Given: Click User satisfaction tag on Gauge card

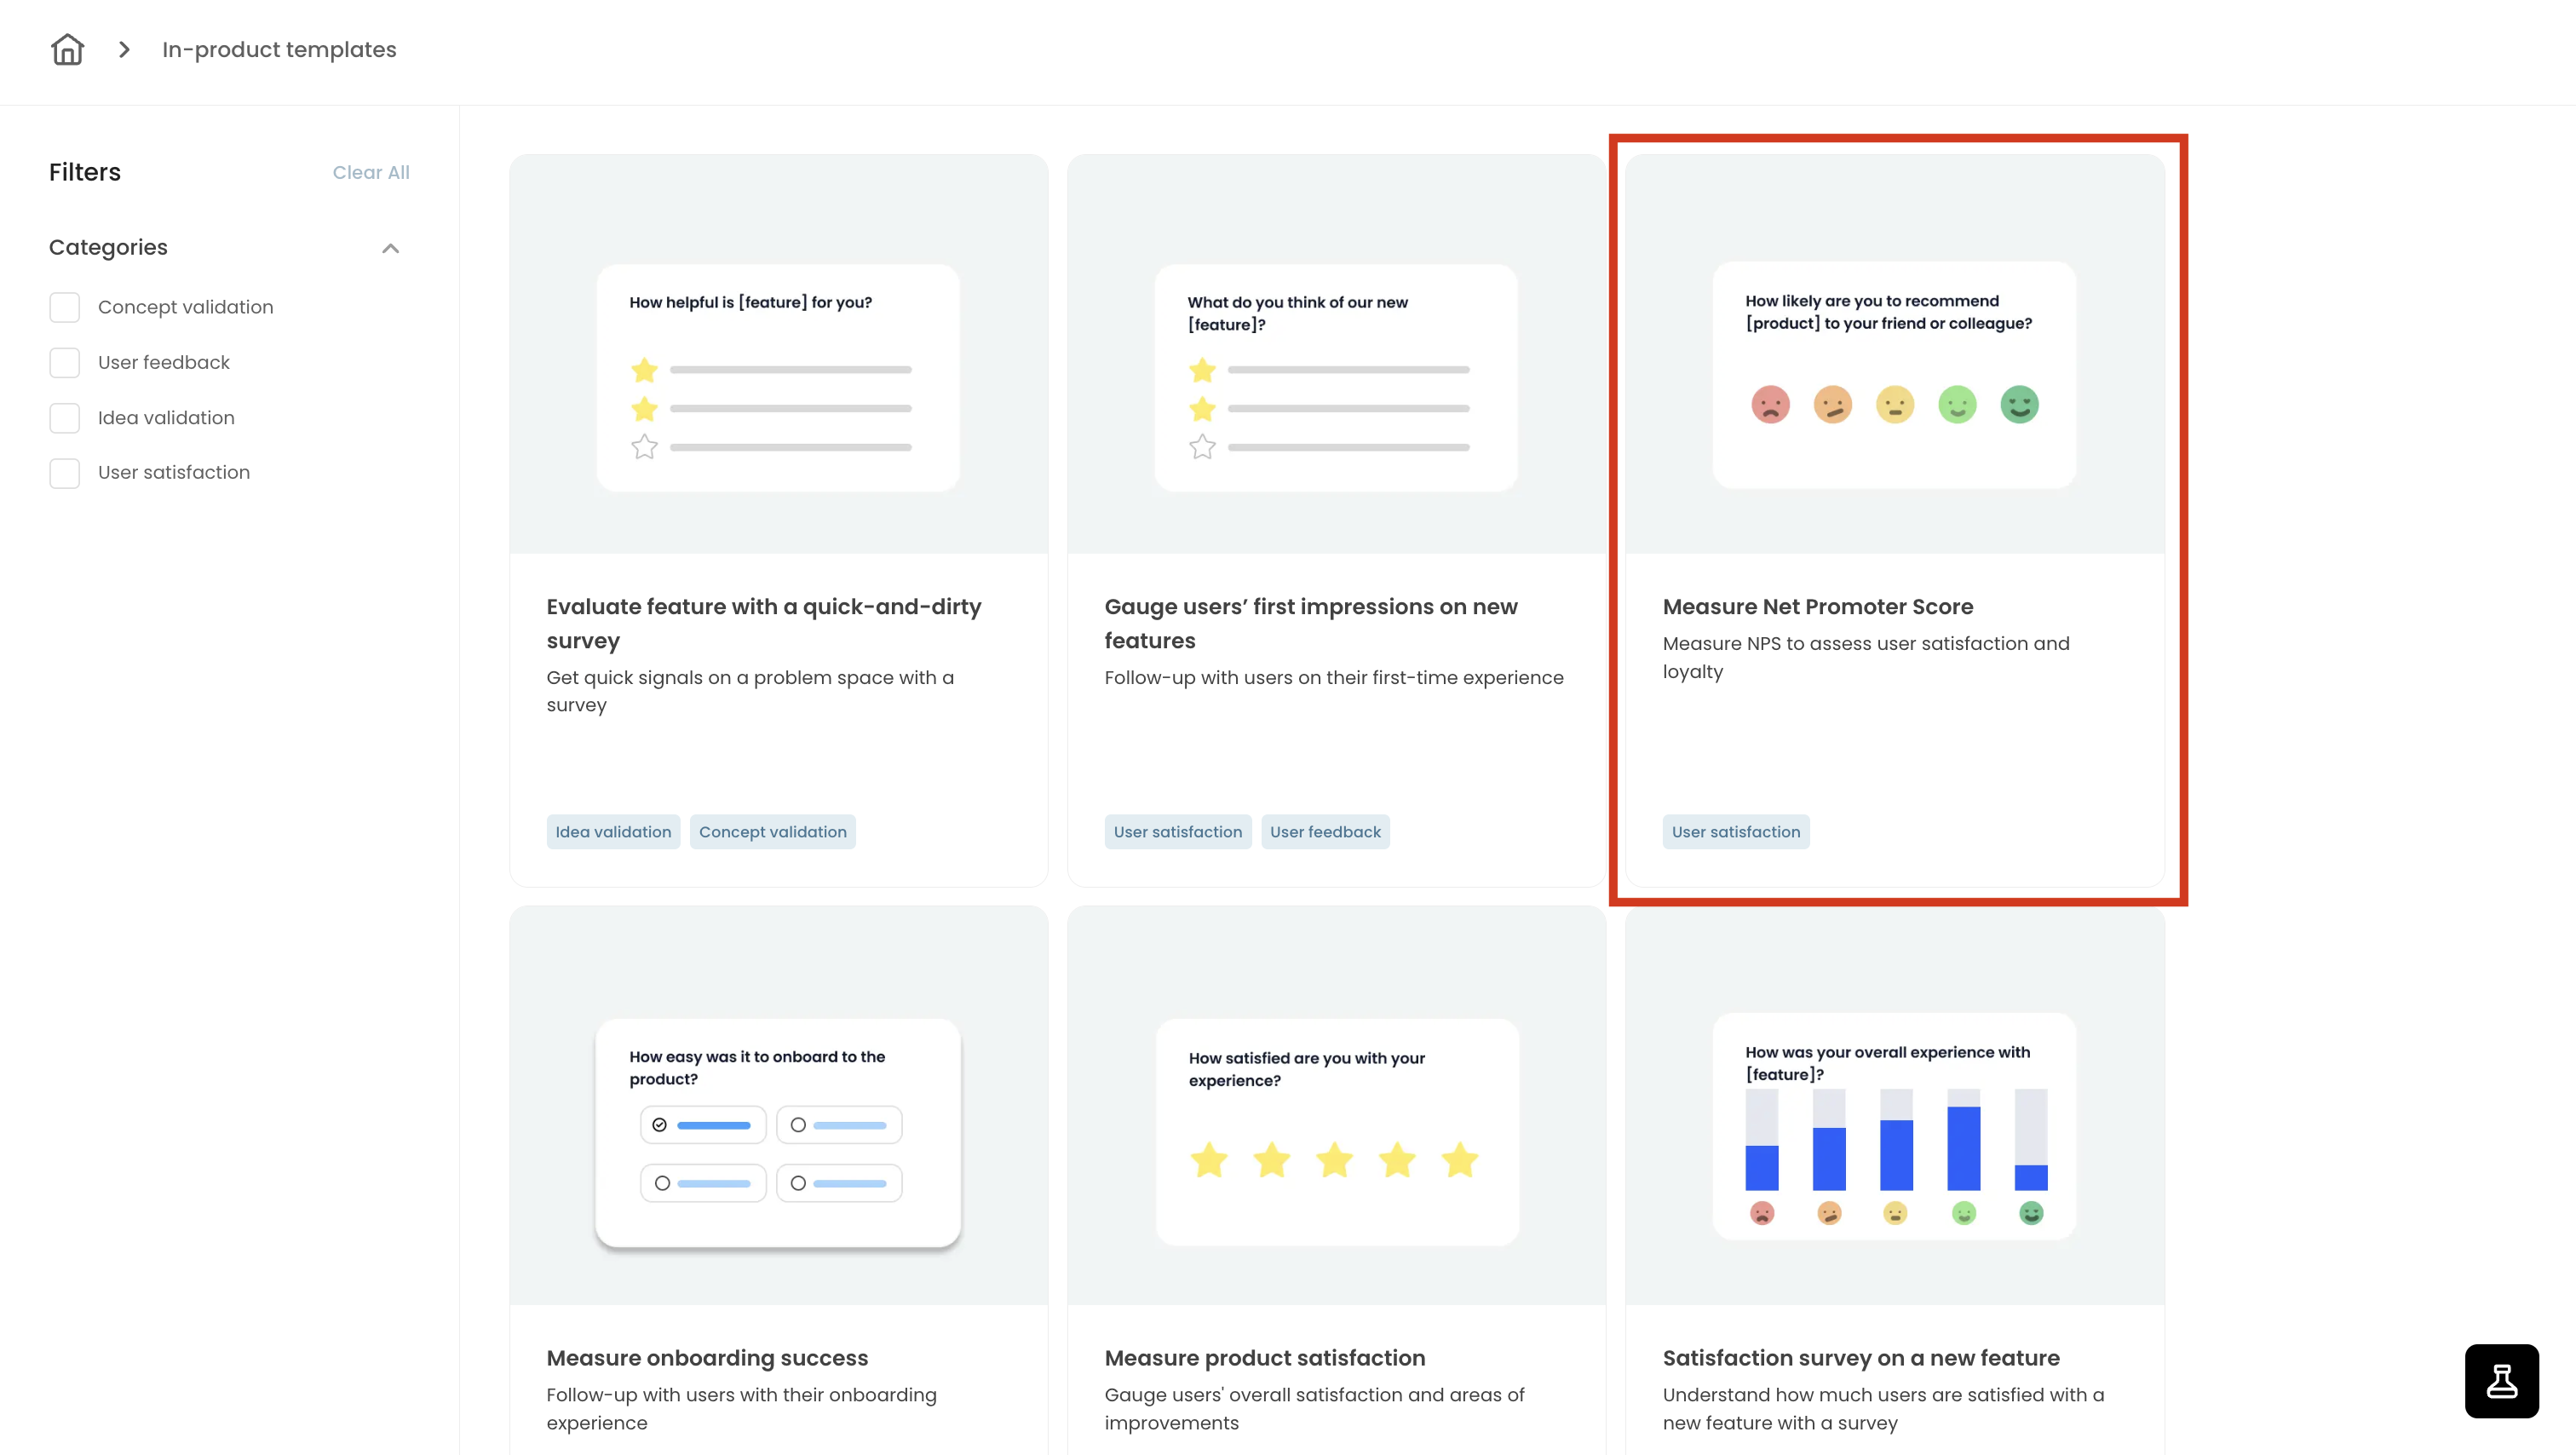Looking at the screenshot, I should [x=1177, y=832].
